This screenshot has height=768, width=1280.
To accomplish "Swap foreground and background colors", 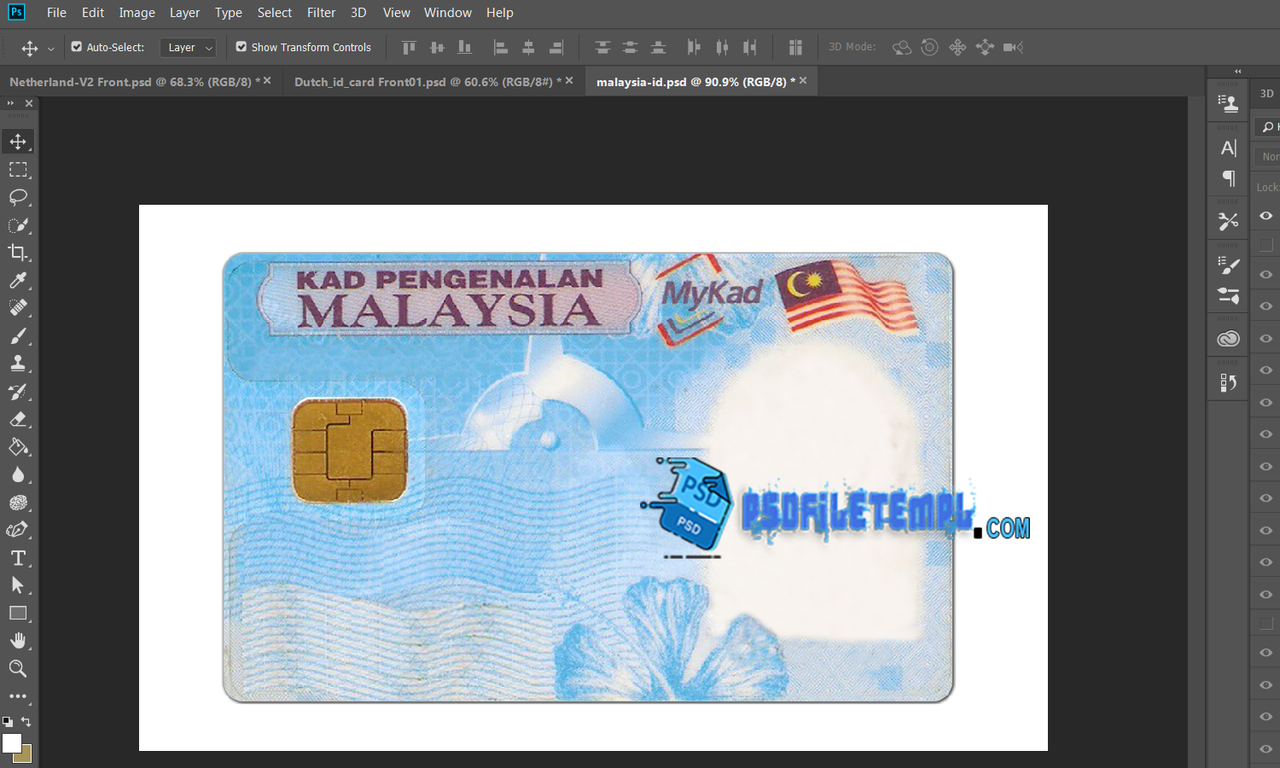I will pyautogui.click(x=26, y=721).
